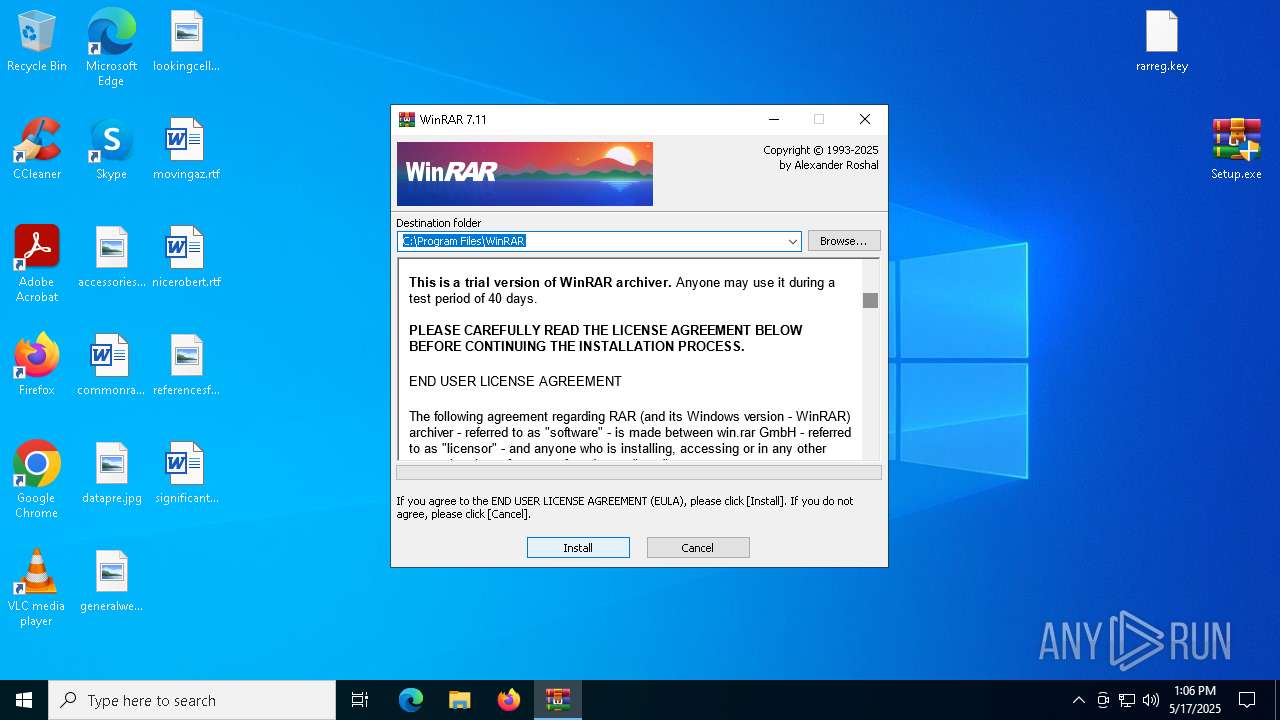Click the taskbar clock and date
The width and height of the screenshot is (1280, 720).
(1195, 700)
